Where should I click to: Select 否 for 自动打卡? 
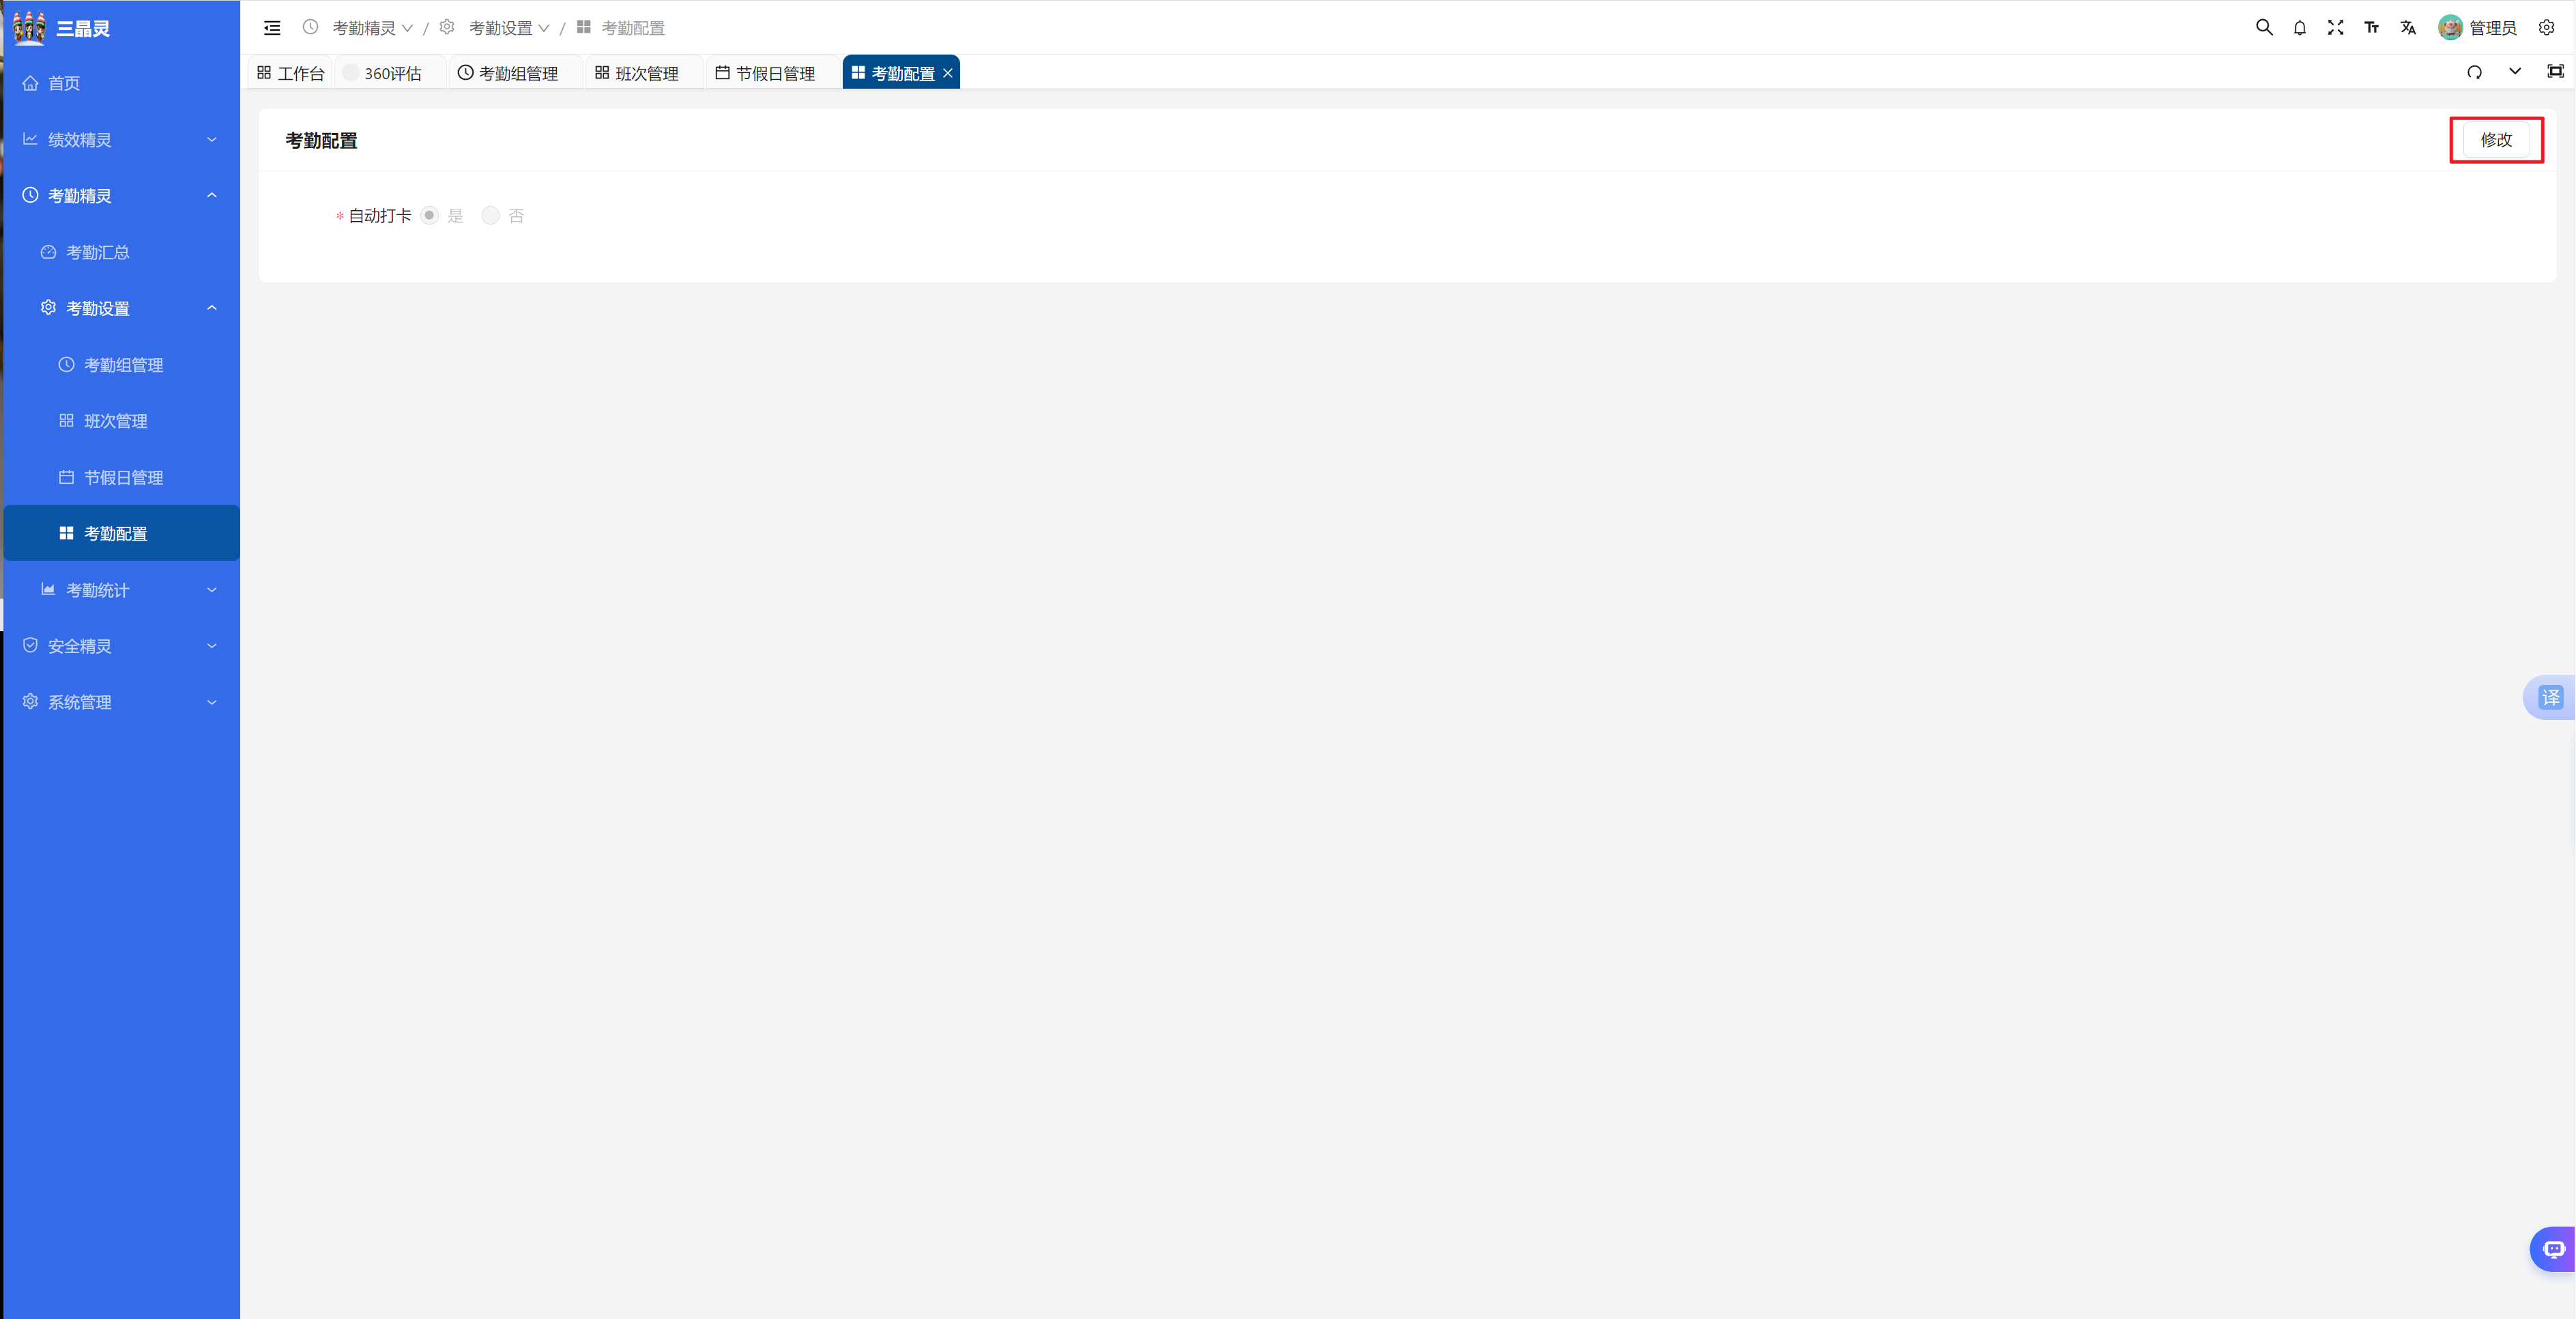[491, 215]
